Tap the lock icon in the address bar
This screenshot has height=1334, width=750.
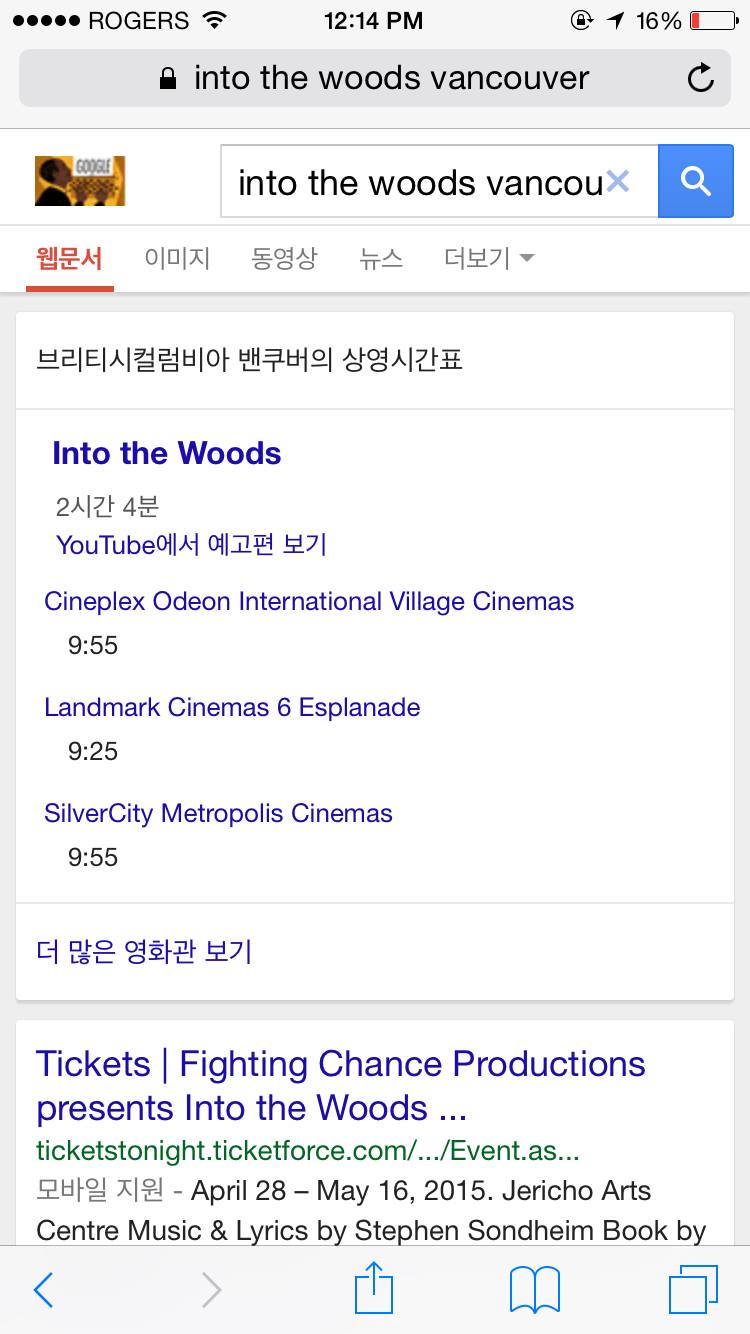(169, 78)
